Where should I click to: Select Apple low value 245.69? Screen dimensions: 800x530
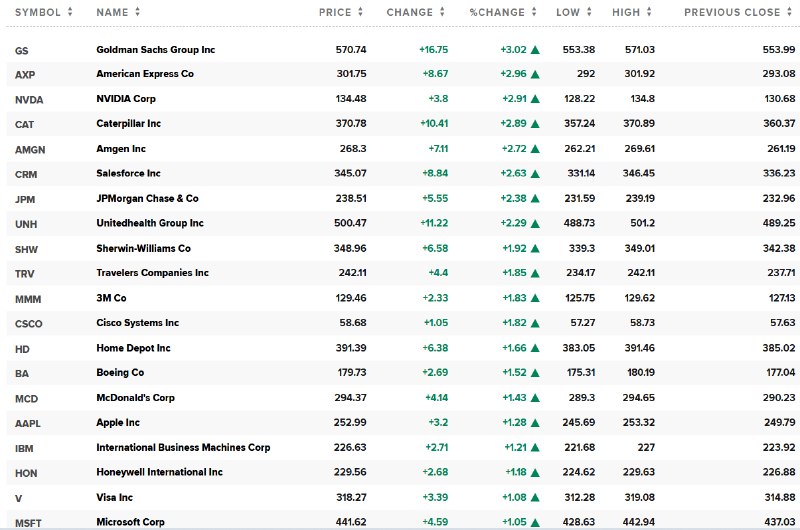[580, 422]
